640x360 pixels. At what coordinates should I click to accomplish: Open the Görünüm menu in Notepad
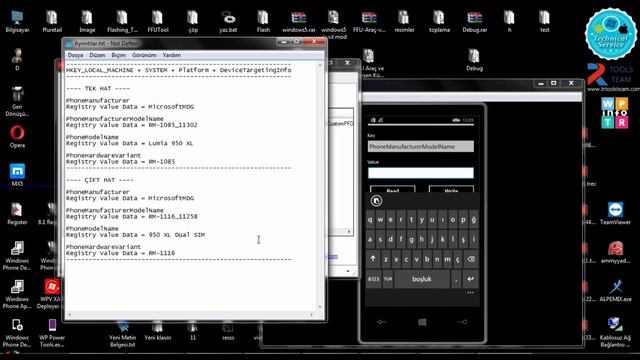pos(144,55)
